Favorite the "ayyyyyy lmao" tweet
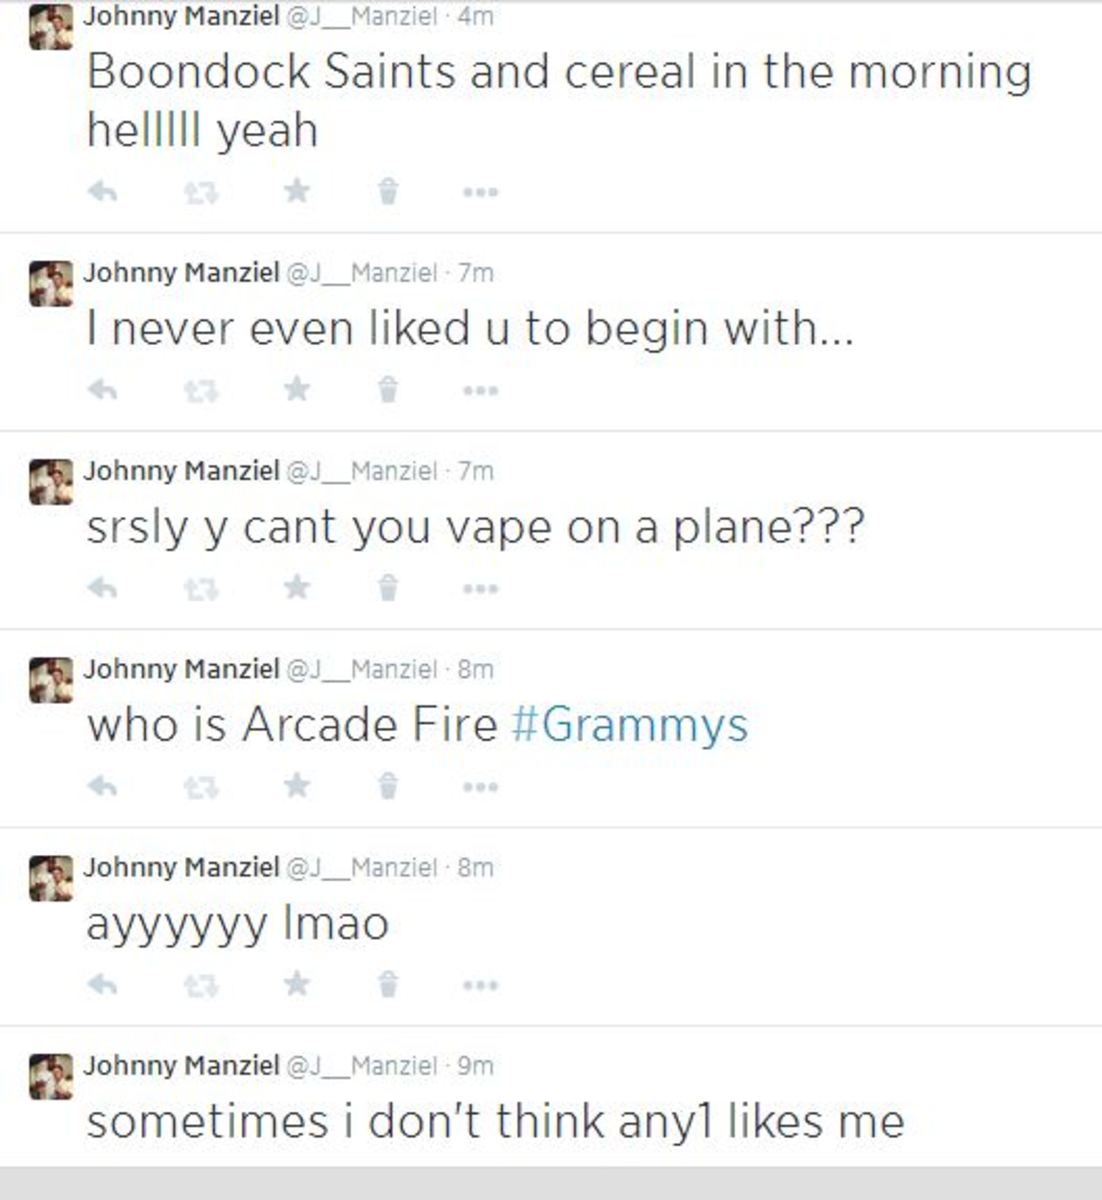The width and height of the screenshot is (1102, 1200). point(296,983)
